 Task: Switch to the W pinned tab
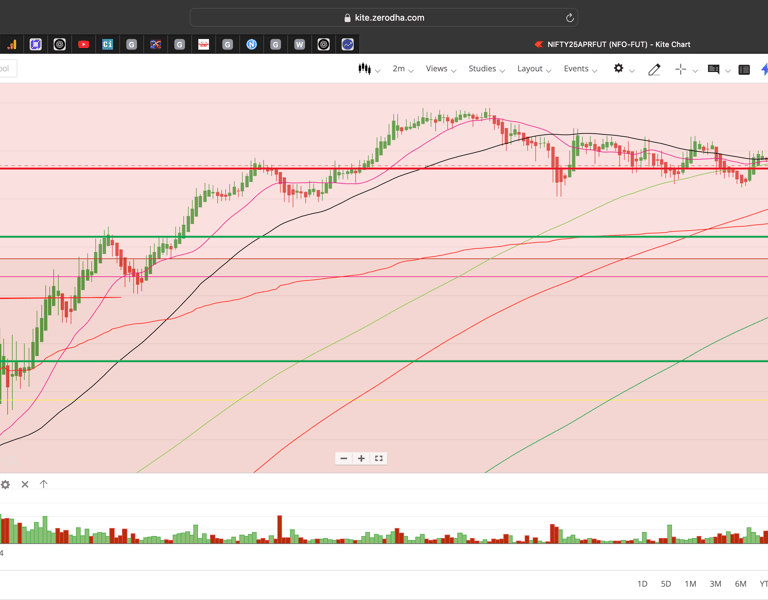pyautogui.click(x=299, y=45)
